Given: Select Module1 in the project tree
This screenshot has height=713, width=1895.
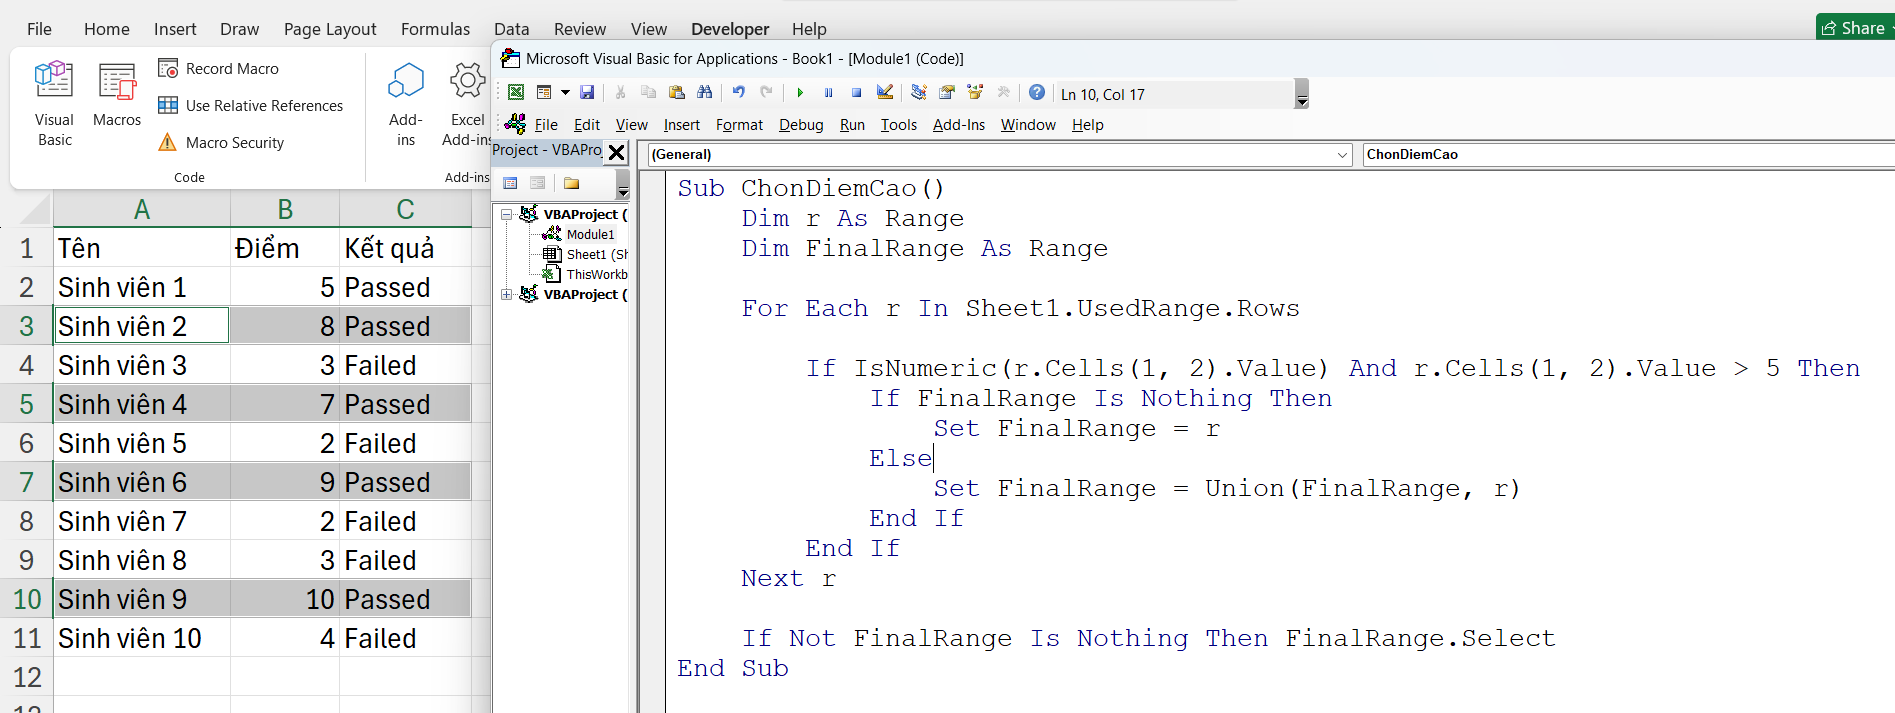Looking at the screenshot, I should point(590,235).
